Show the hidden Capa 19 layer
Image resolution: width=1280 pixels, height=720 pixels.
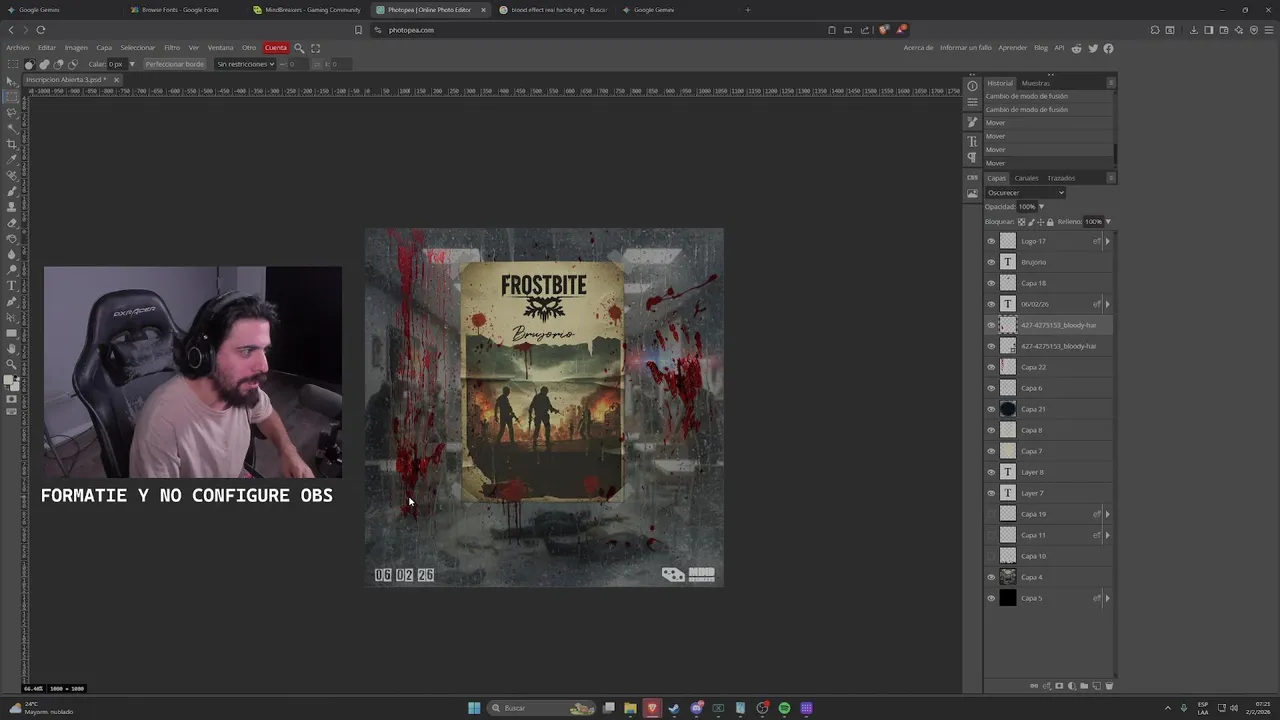[991, 514]
